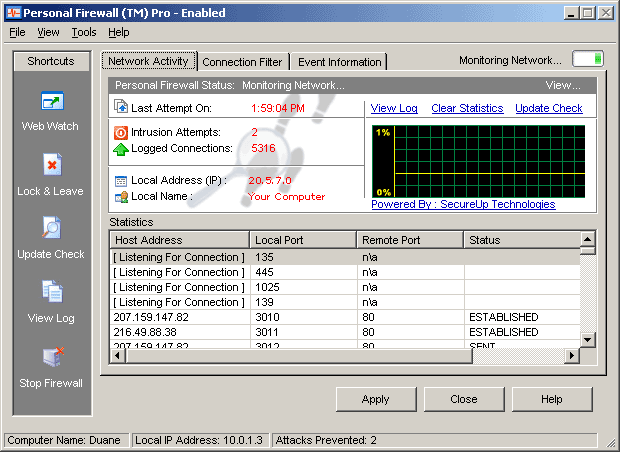Sort by Local Port column header
This screenshot has height=452, width=620.
click(303, 240)
